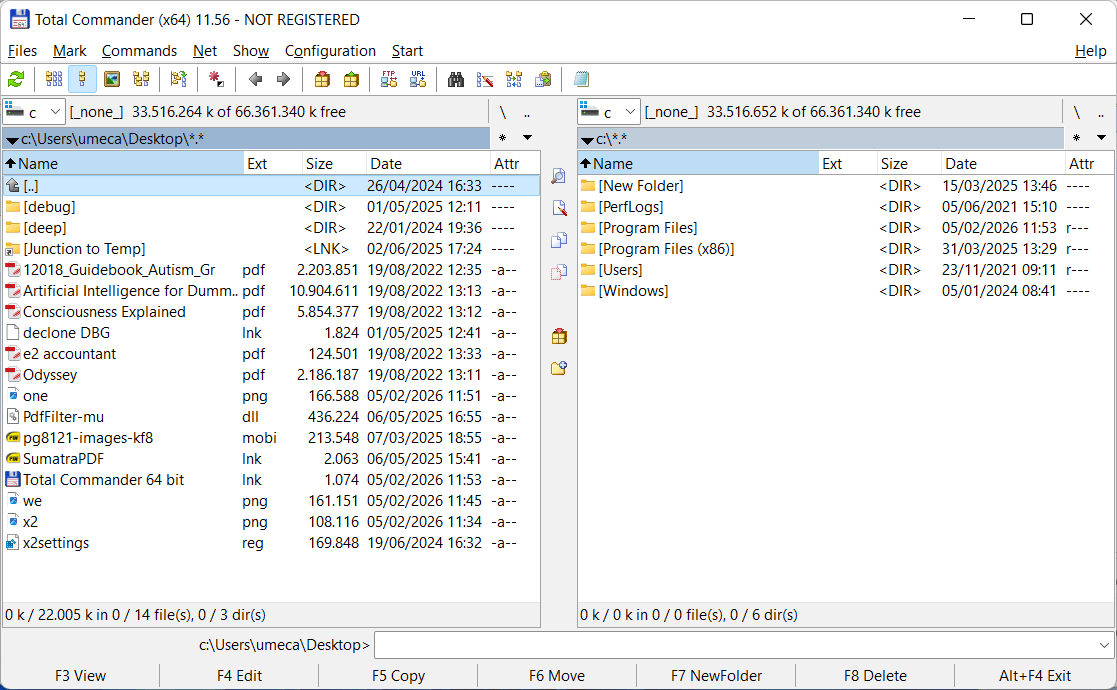Switch left panel to thumbnails view
Viewport: 1117px width, 690px height.
click(109, 80)
